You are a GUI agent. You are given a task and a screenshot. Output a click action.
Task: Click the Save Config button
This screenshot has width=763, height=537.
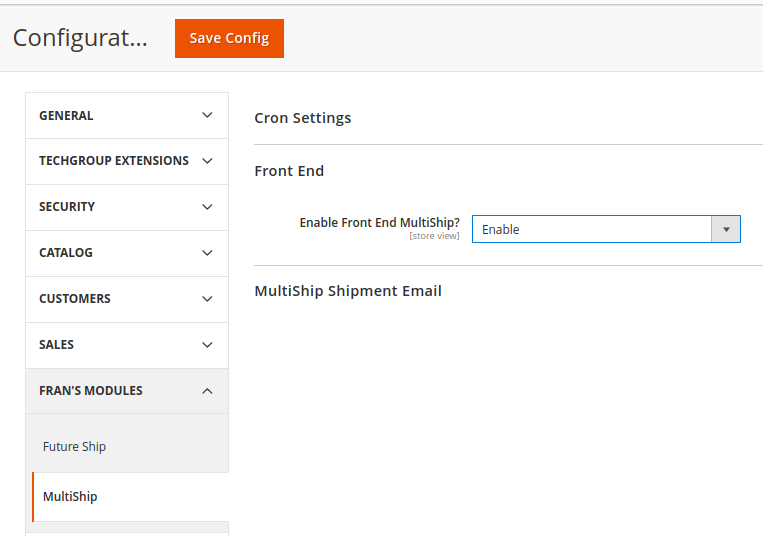[x=229, y=38]
